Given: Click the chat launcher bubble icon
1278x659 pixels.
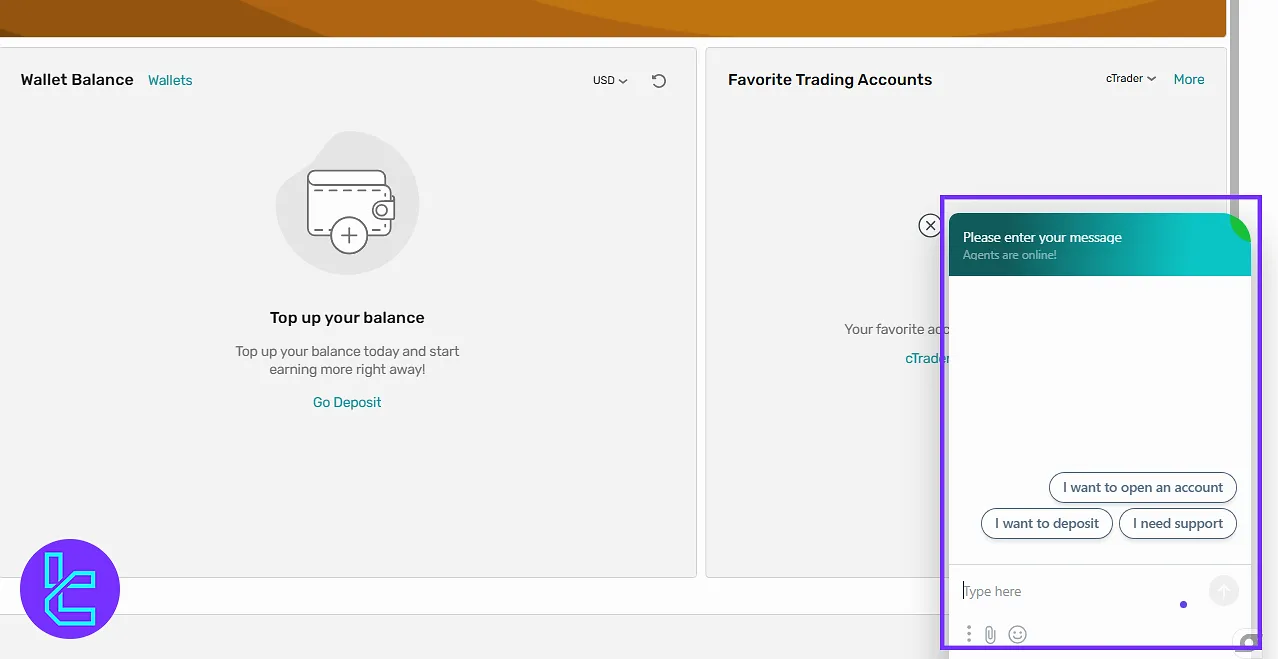Looking at the screenshot, I should coord(1247,643).
